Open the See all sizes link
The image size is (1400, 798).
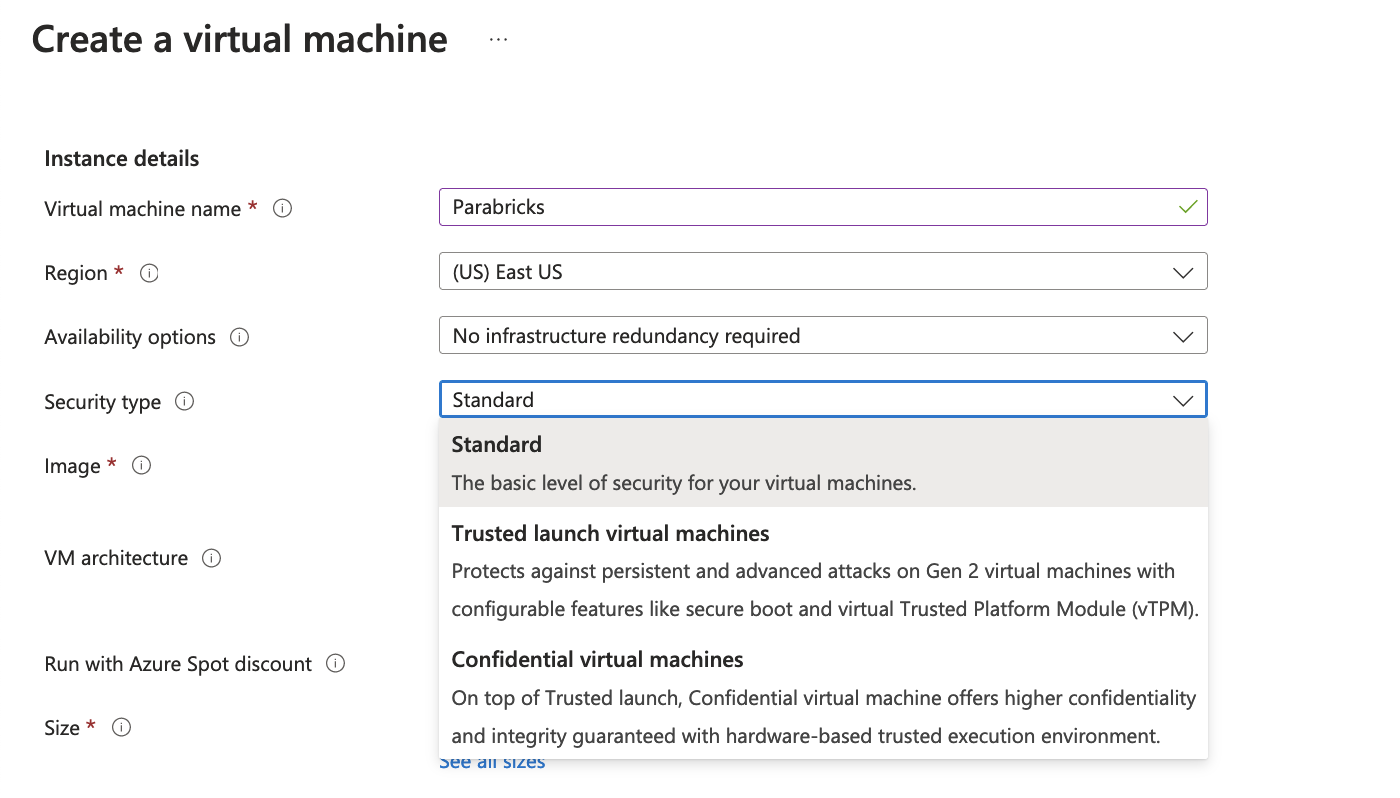coord(493,763)
